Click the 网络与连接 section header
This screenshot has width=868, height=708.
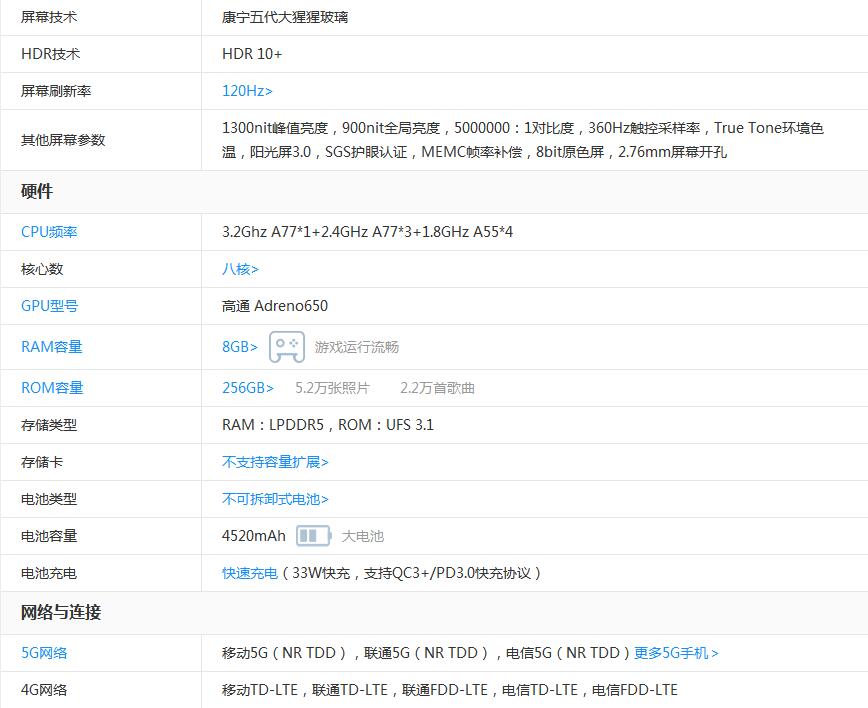tap(61, 612)
